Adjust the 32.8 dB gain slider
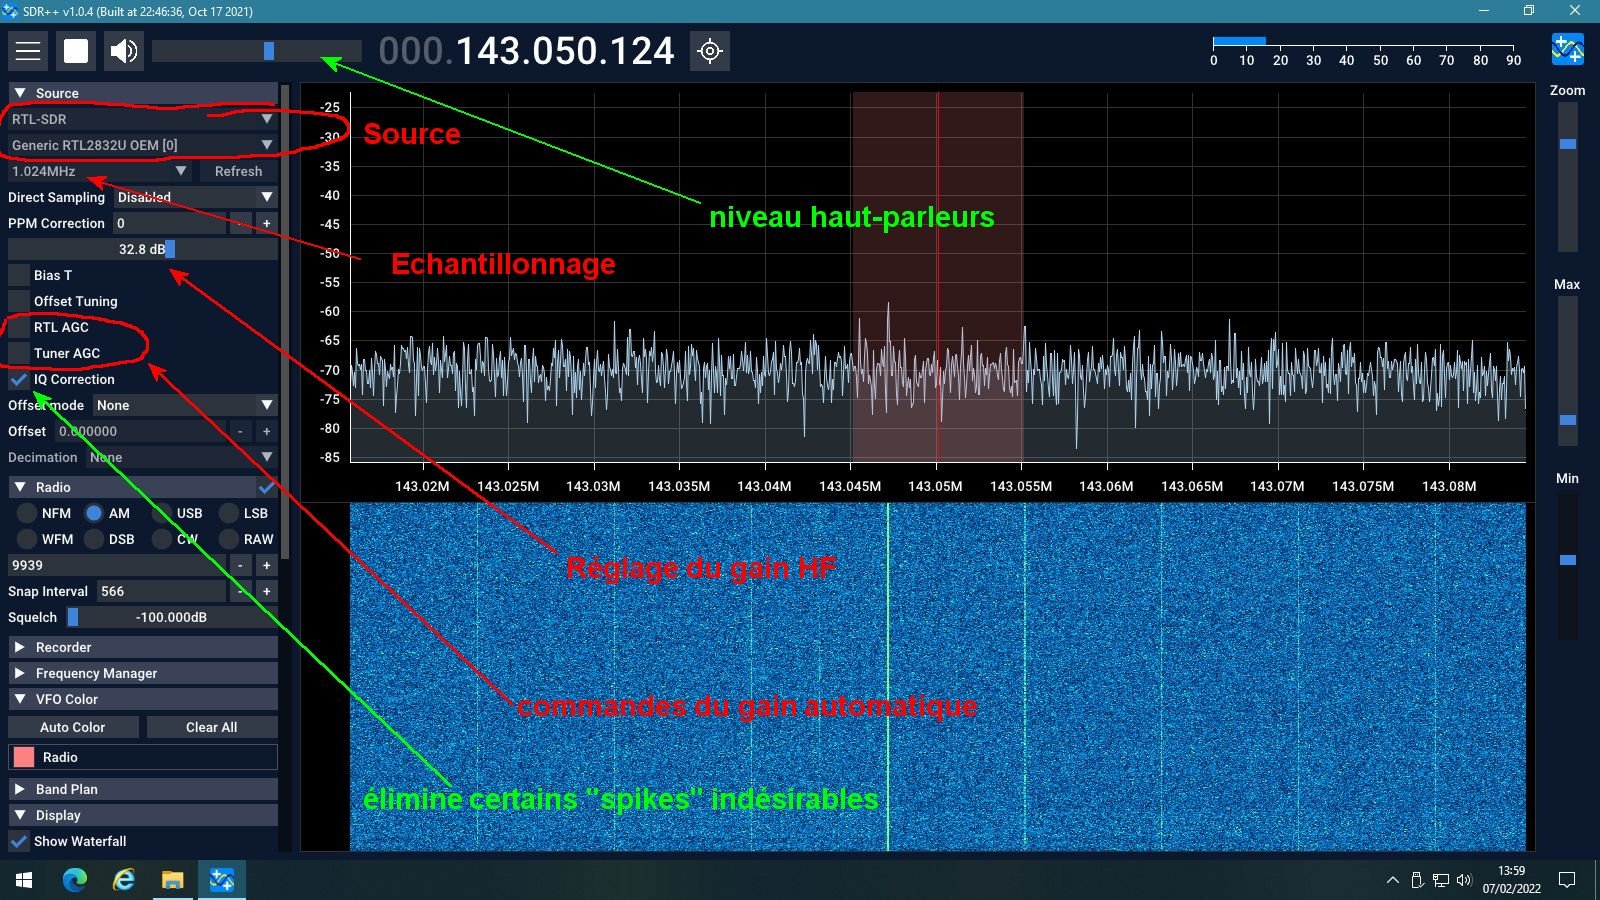Viewport: 1600px width, 900px height. coord(142,249)
